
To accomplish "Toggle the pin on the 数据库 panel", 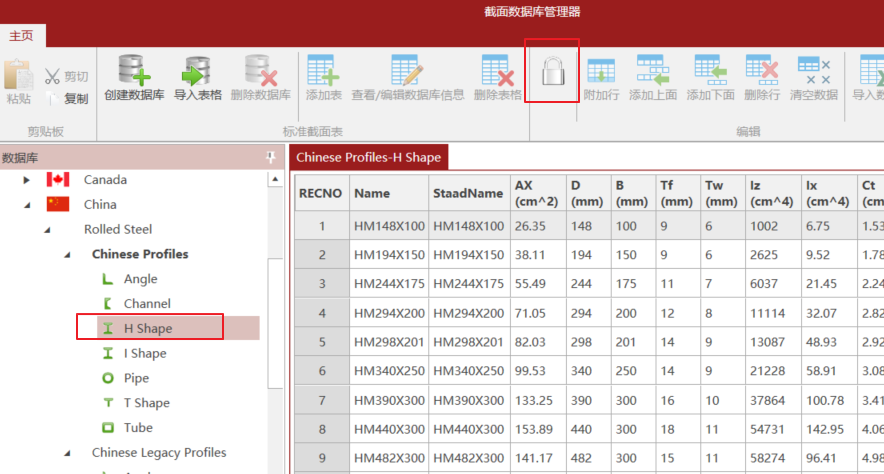I will pos(270,158).
